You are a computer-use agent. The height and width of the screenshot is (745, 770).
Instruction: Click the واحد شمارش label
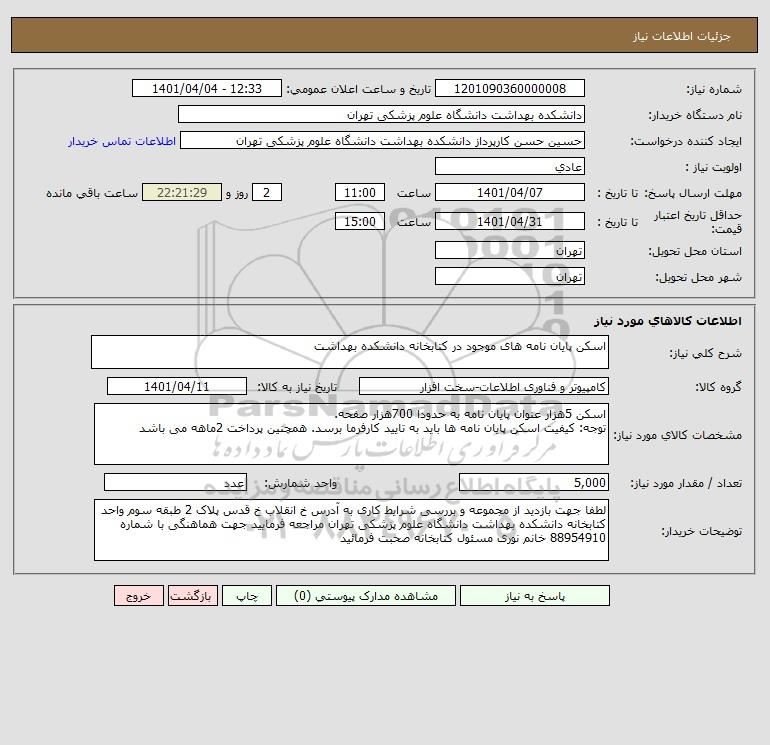tap(301, 483)
